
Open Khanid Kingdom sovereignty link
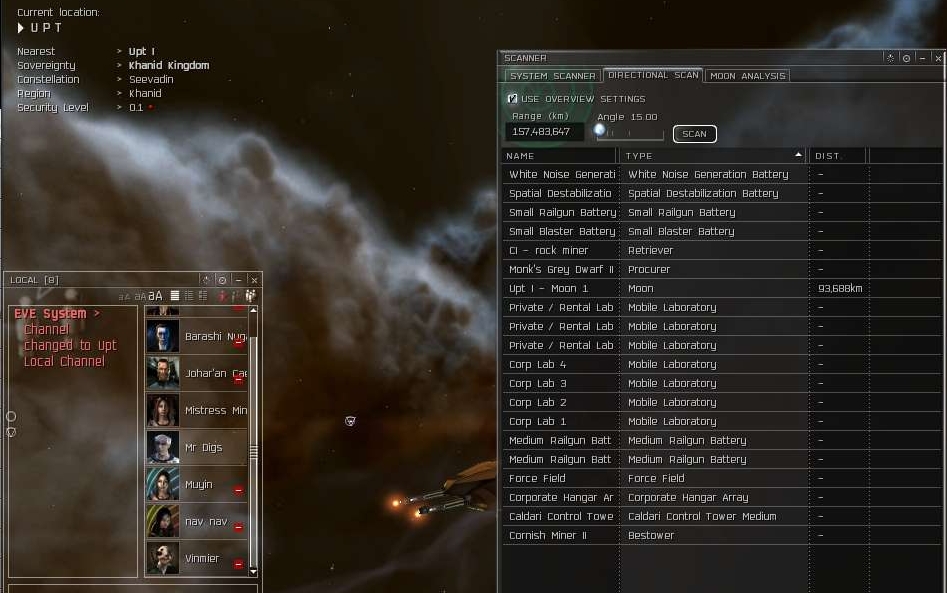coord(169,65)
